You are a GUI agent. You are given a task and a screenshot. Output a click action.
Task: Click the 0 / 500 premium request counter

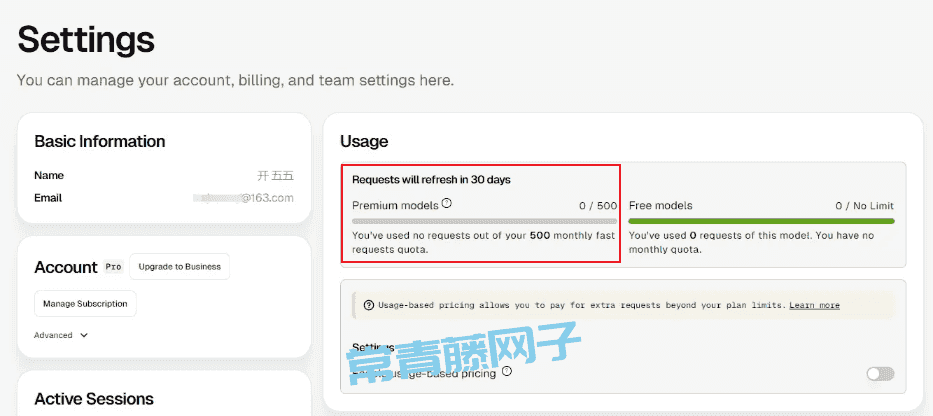click(598, 206)
